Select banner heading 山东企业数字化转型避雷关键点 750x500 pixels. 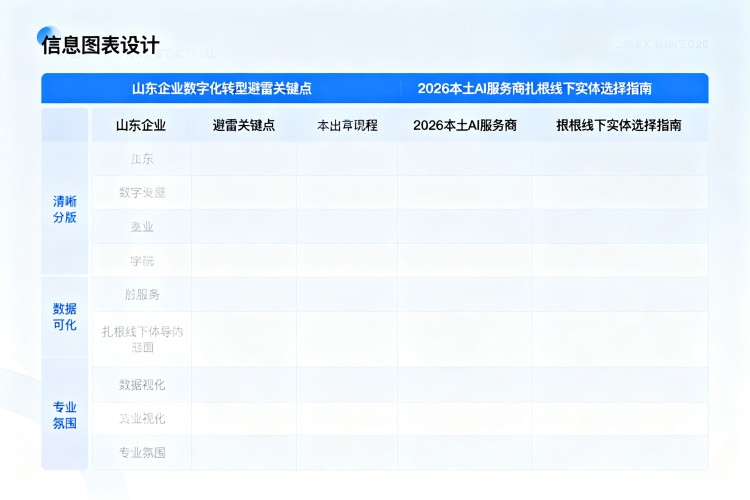(x=222, y=89)
